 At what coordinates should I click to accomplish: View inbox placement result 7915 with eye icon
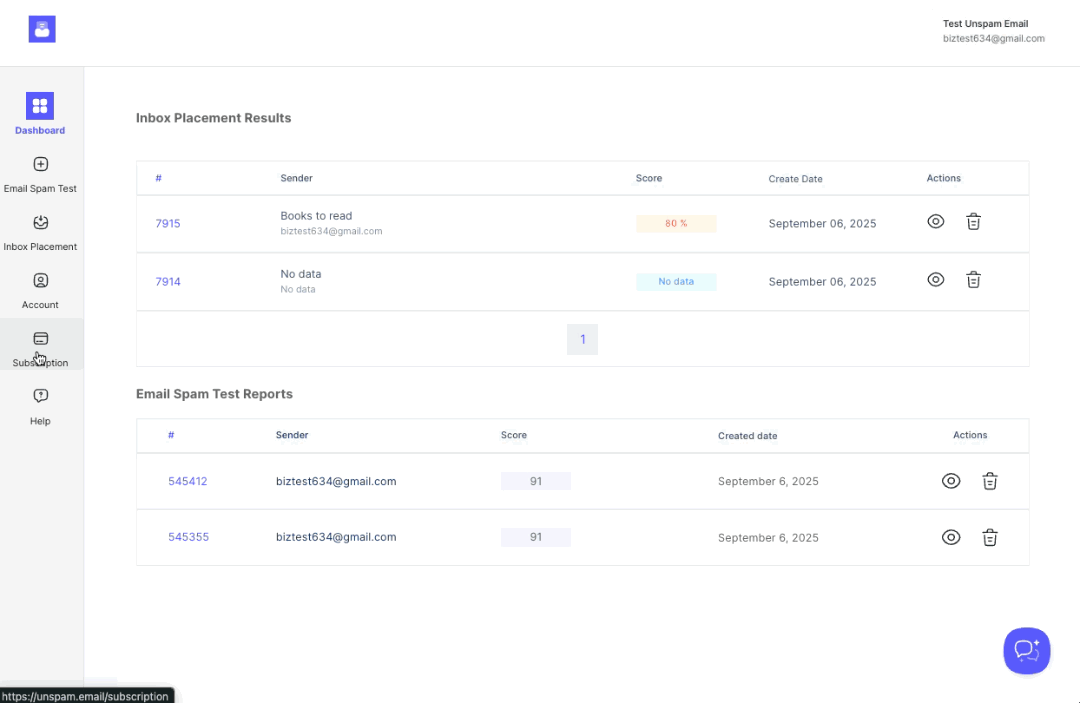pyautogui.click(x=935, y=222)
